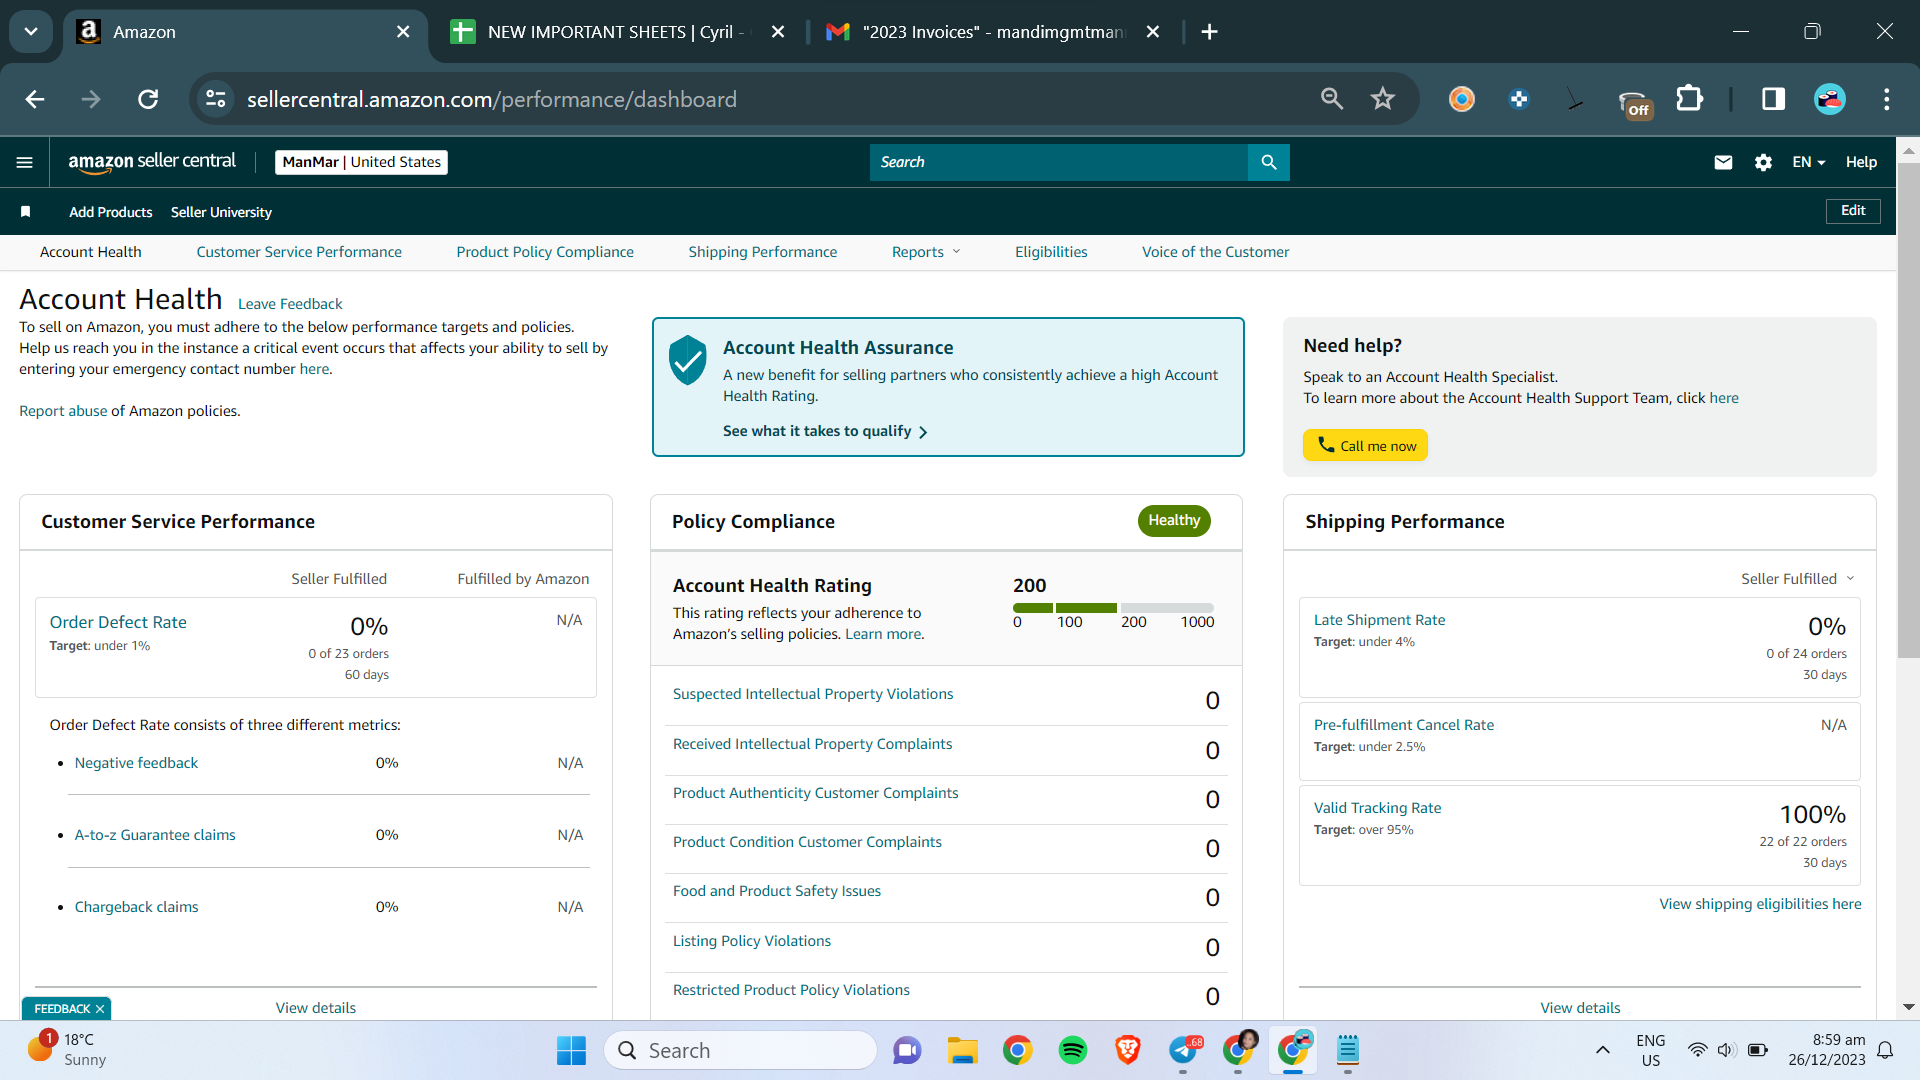Switch to the 2023 Invoices Gmail tab

(994, 32)
